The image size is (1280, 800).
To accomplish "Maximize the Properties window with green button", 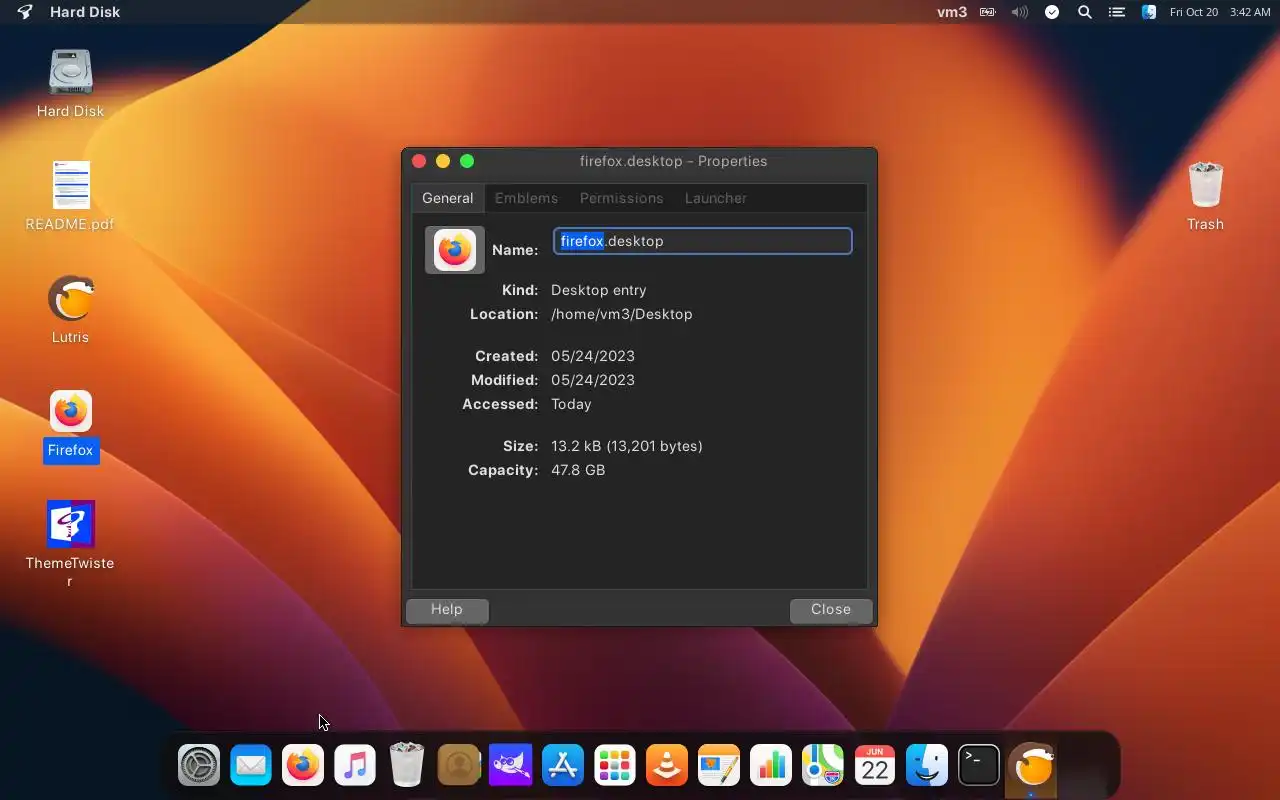I will coord(467,161).
